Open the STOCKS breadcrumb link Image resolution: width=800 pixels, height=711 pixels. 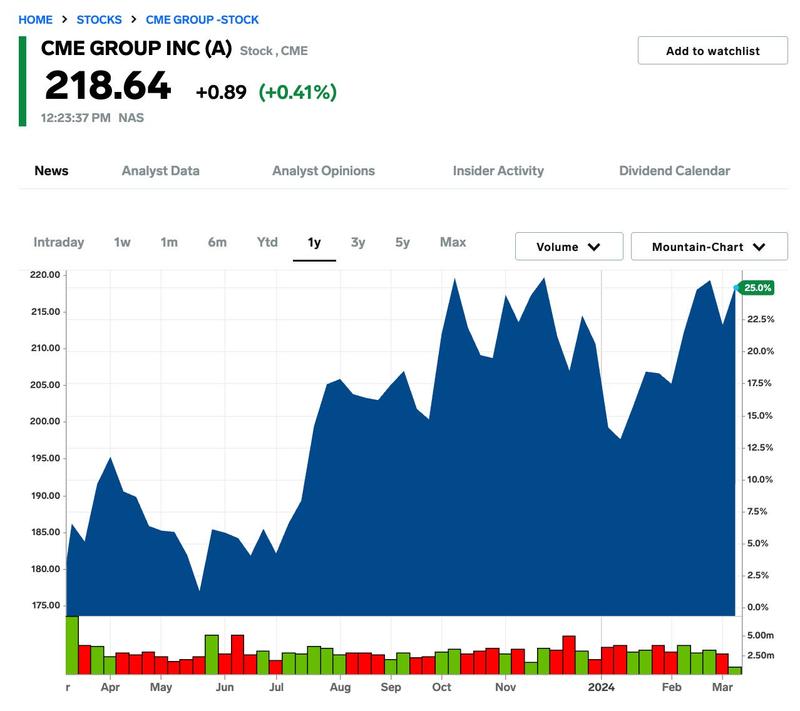click(99, 20)
